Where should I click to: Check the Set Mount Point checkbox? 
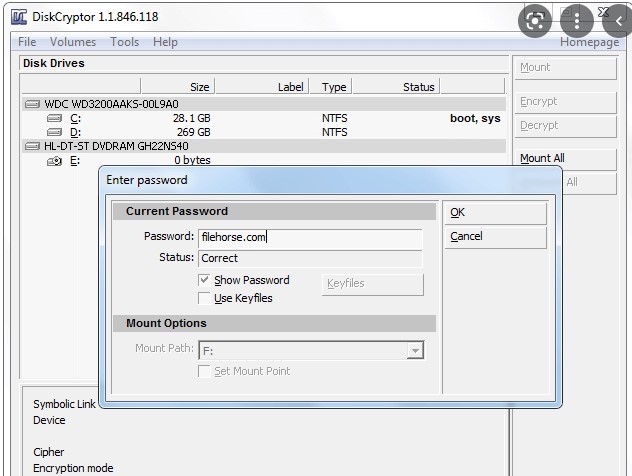204,371
